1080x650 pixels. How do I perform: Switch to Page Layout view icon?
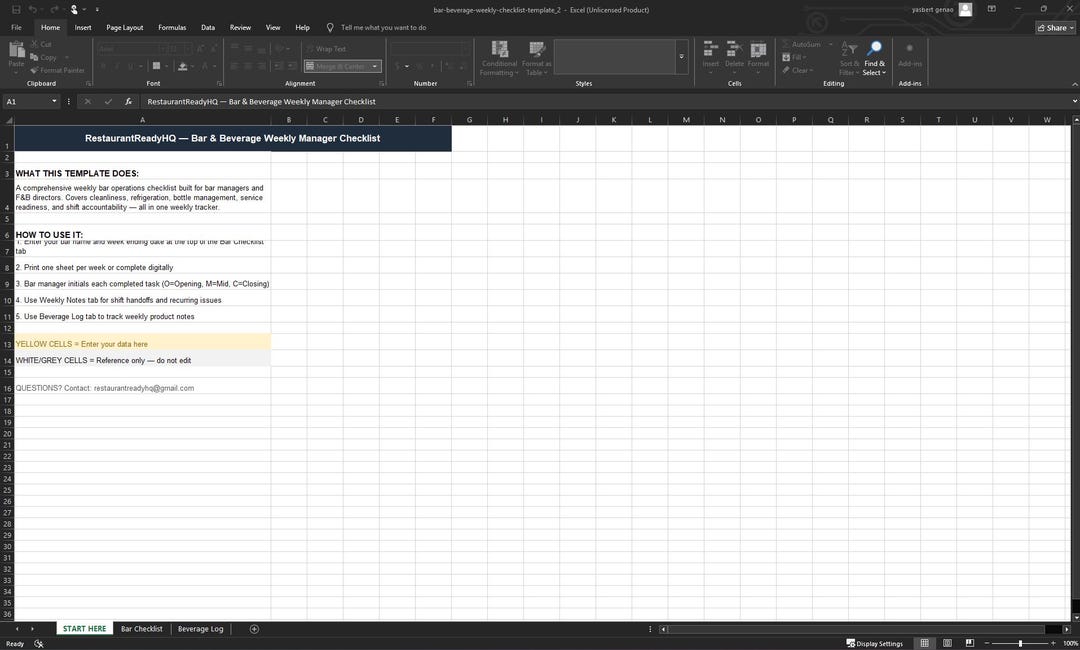pos(947,643)
